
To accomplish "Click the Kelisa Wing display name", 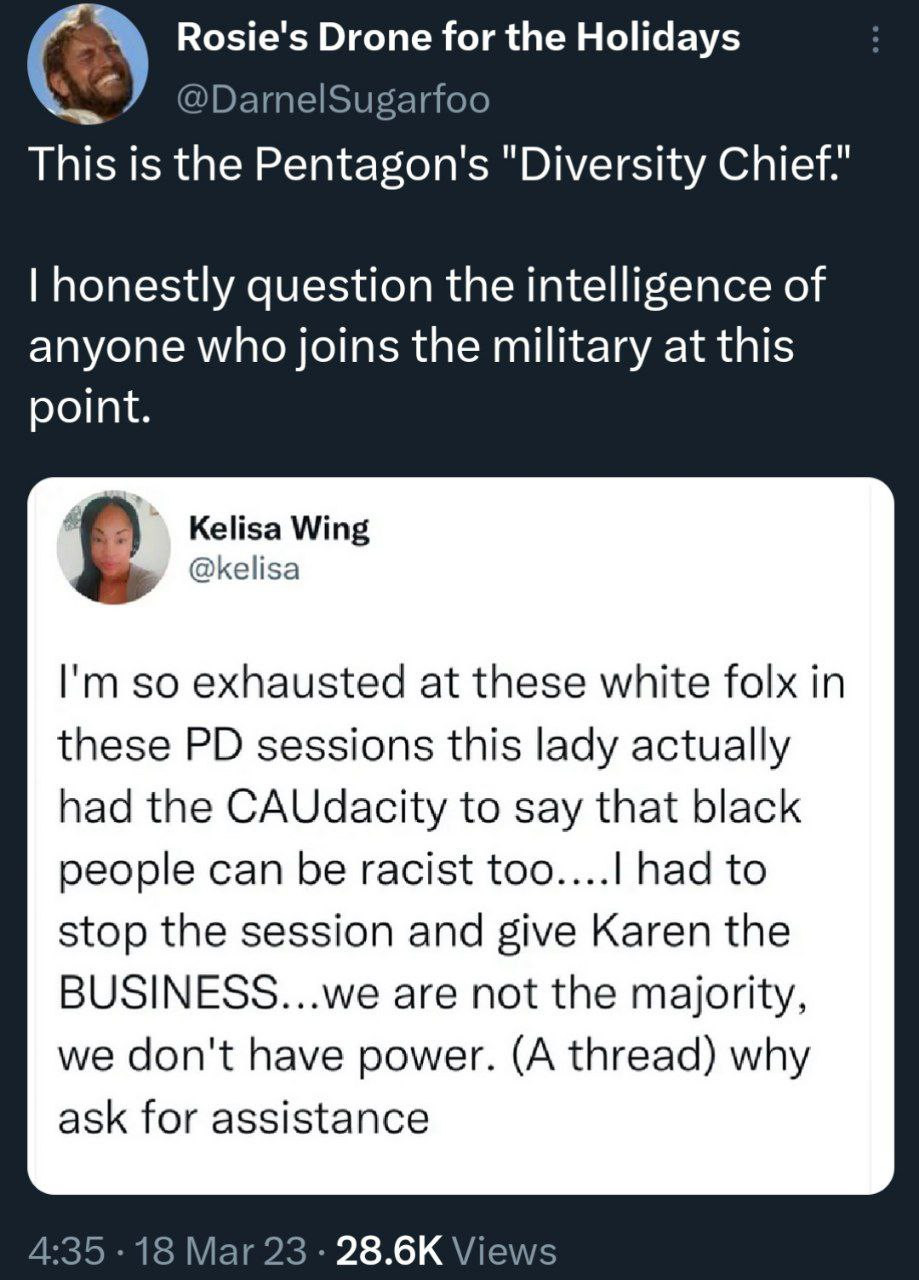I will click(x=279, y=529).
